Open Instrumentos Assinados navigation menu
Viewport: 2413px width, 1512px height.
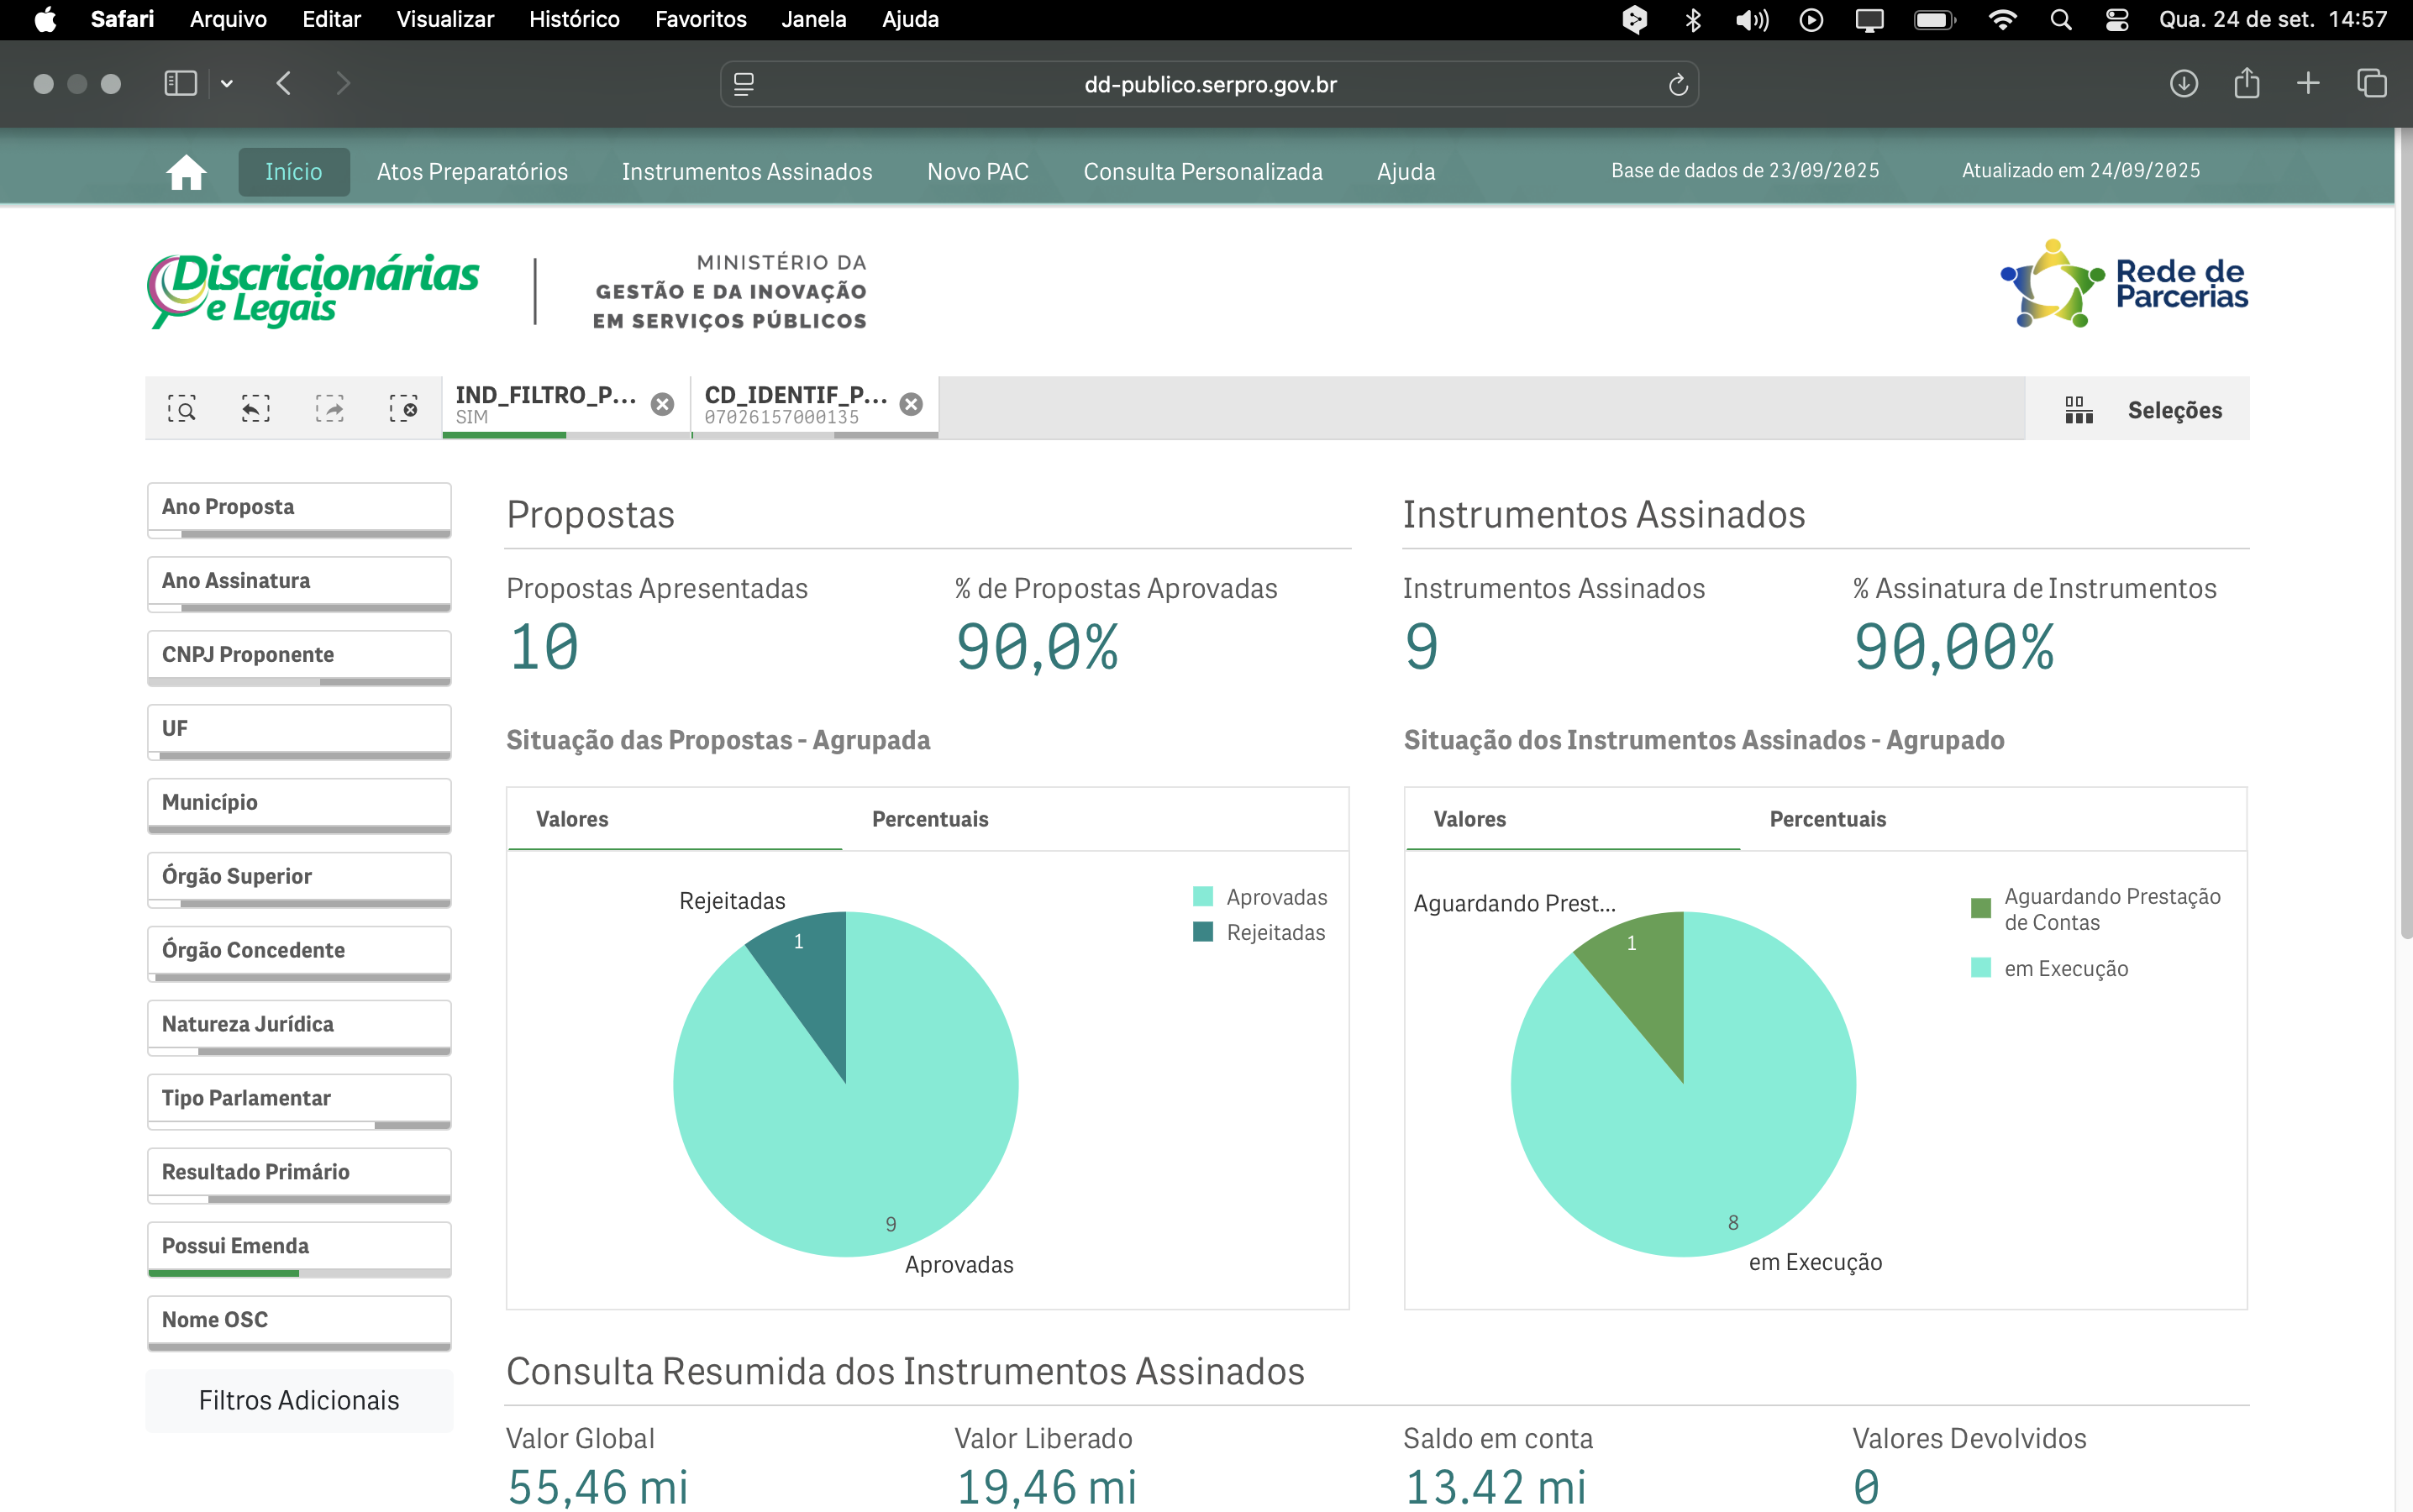(x=747, y=172)
